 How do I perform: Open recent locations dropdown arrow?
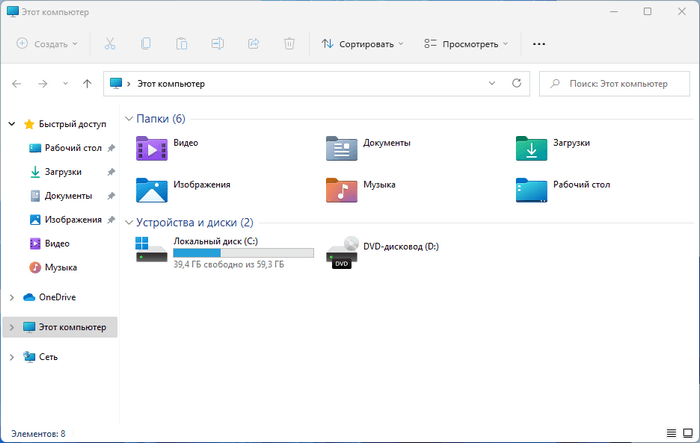[65, 84]
